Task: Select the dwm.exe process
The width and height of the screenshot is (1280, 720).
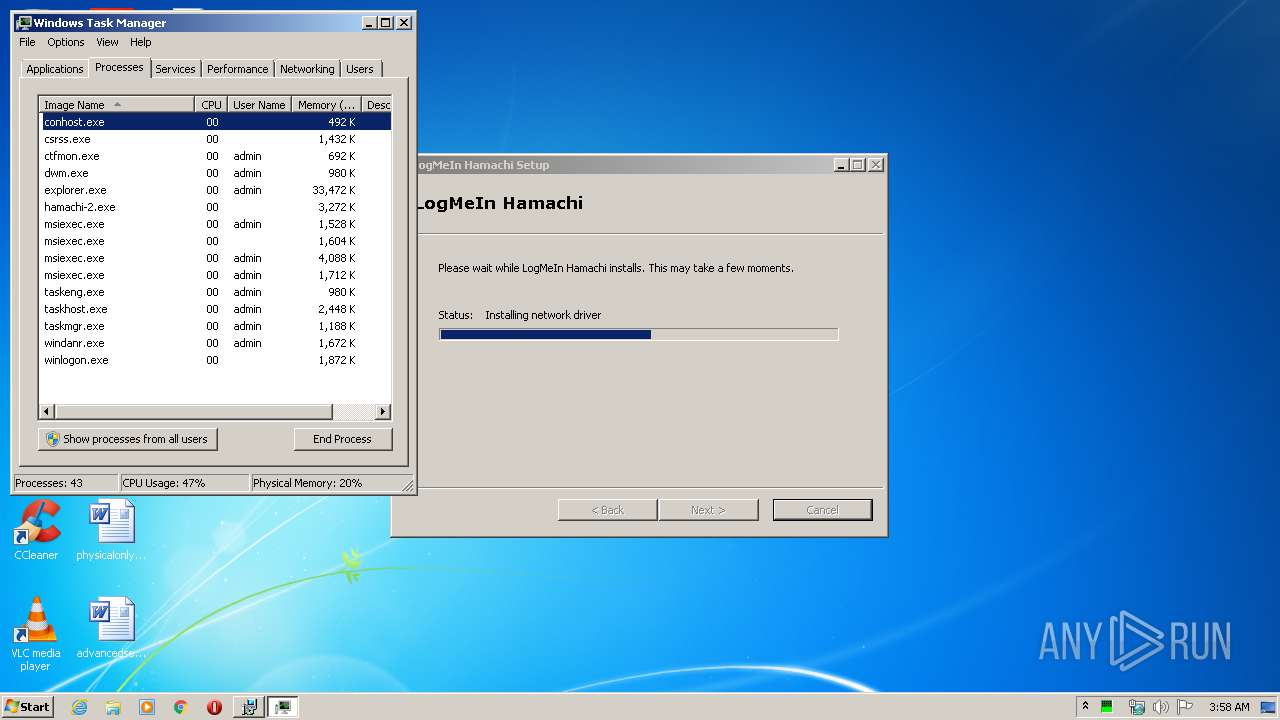Action: [215, 173]
